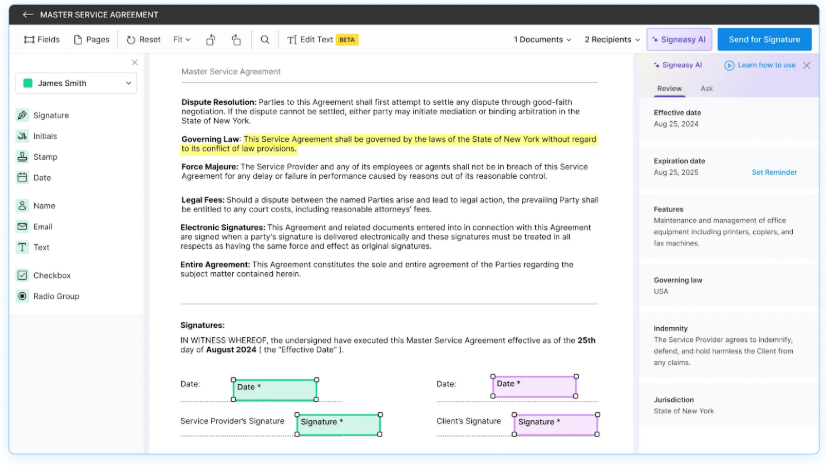Click the Send for Signature button
The height and width of the screenshot is (465, 827).
pos(764,40)
